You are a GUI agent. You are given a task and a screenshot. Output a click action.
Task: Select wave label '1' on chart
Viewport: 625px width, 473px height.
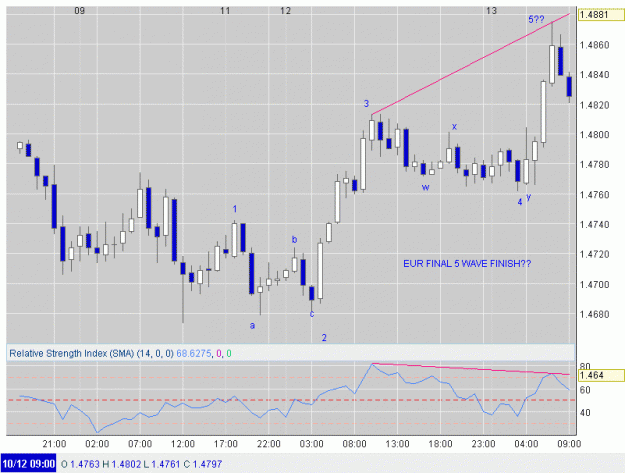[235, 209]
